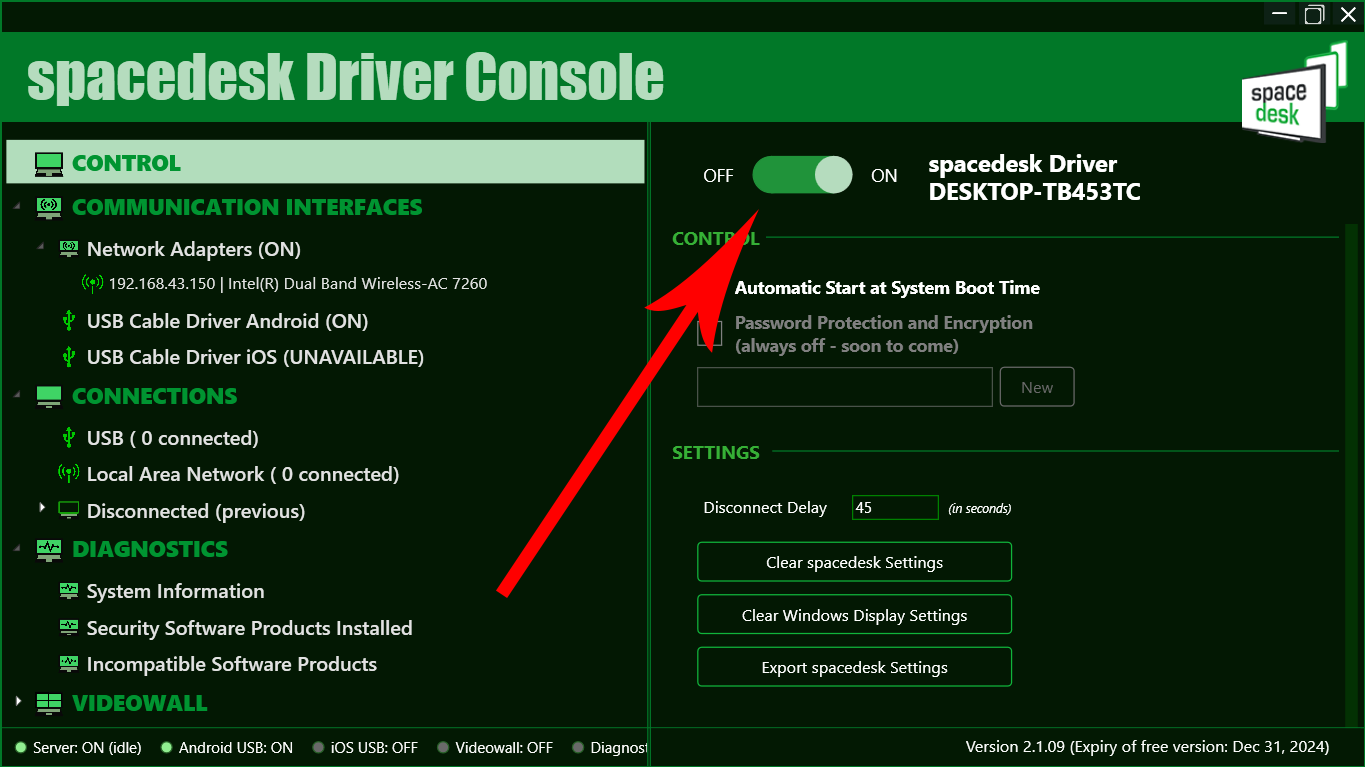This screenshot has width=1365, height=767.
Task: Open System Information via its diagnostics icon
Action: pyautogui.click(x=68, y=590)
